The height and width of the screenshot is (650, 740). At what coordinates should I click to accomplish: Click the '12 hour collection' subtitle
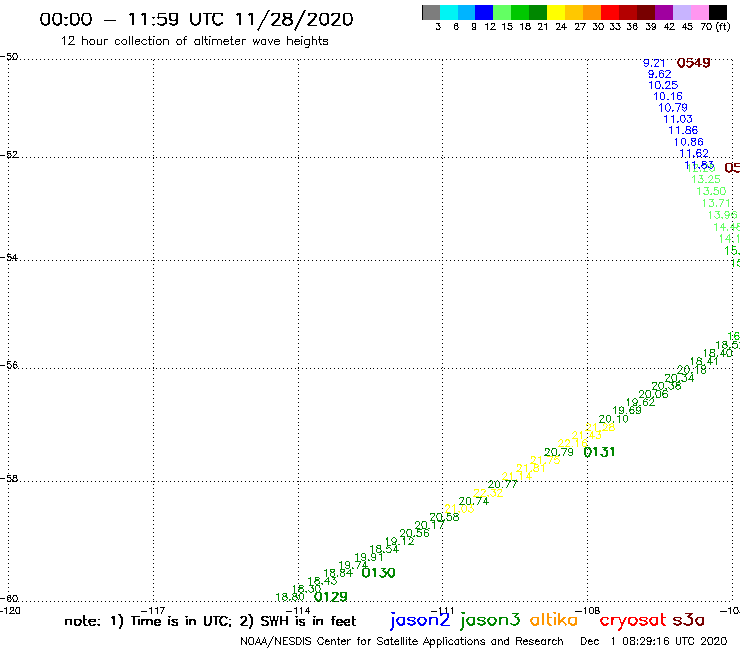pos(194,41)
